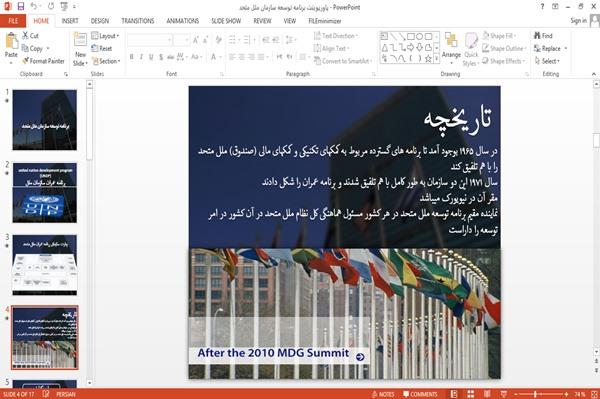Click the Sign in link
Image resolution: width=600 pixels, height=399 pixels.
(x=578, y=21)
